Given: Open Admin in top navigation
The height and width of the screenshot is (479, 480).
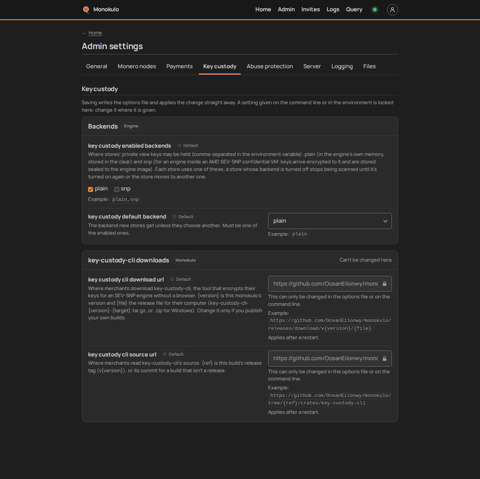Looking at the screenshot, I should 286,10.
